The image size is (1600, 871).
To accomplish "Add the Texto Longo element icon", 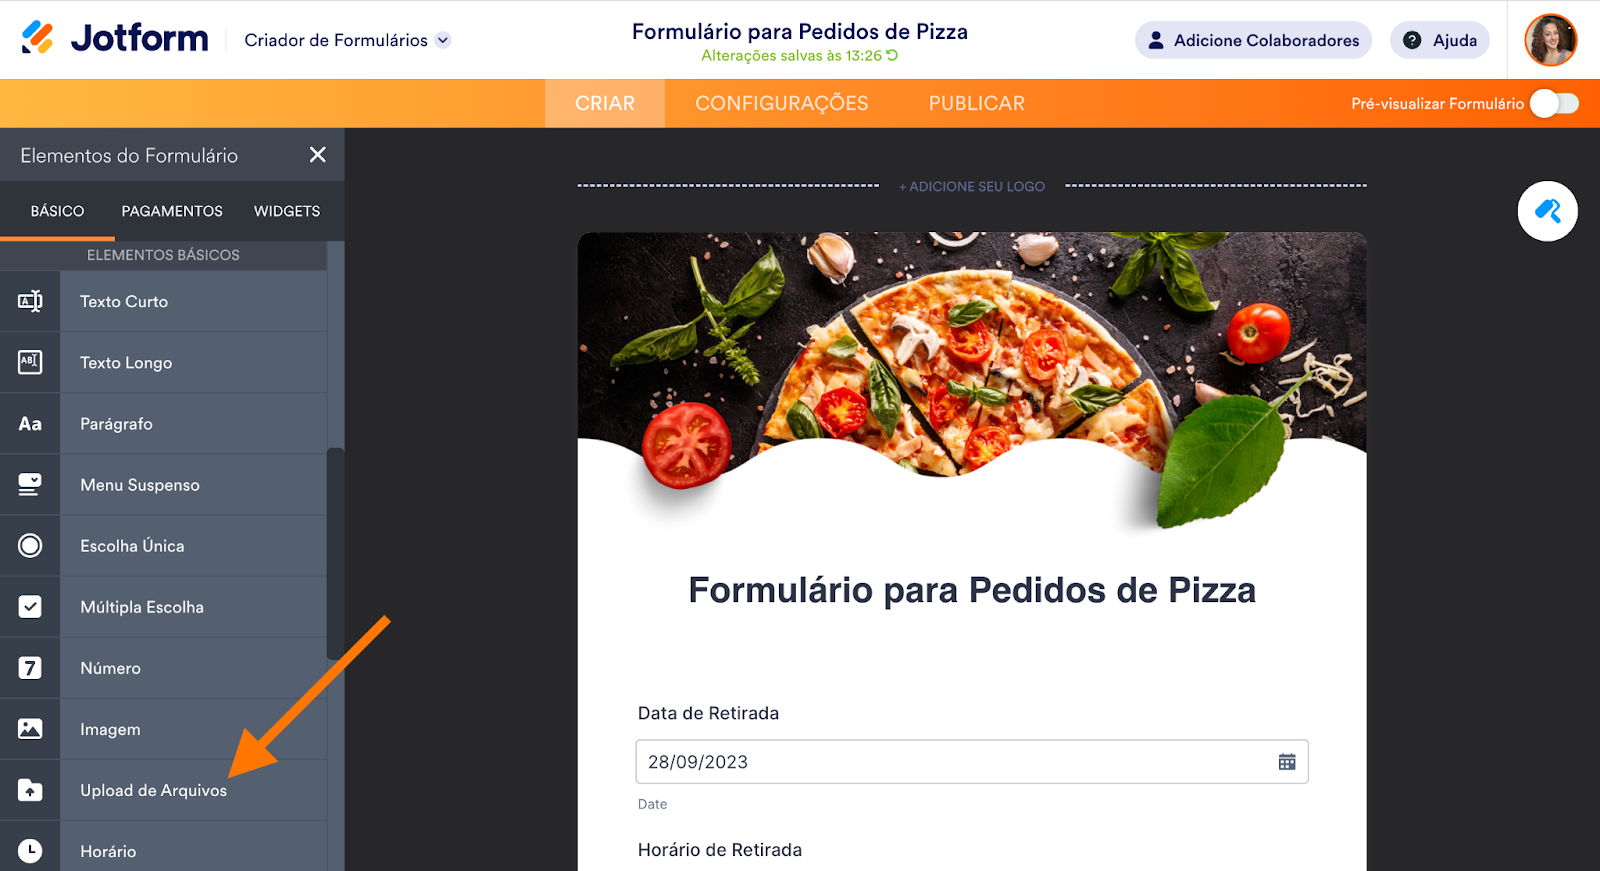I will click(x=30, y=362).
